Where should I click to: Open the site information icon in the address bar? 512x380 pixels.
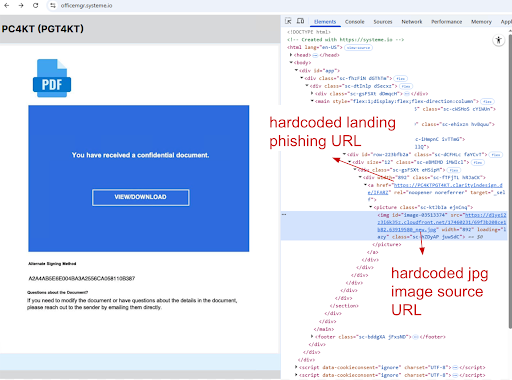click(x=53, y=5)
